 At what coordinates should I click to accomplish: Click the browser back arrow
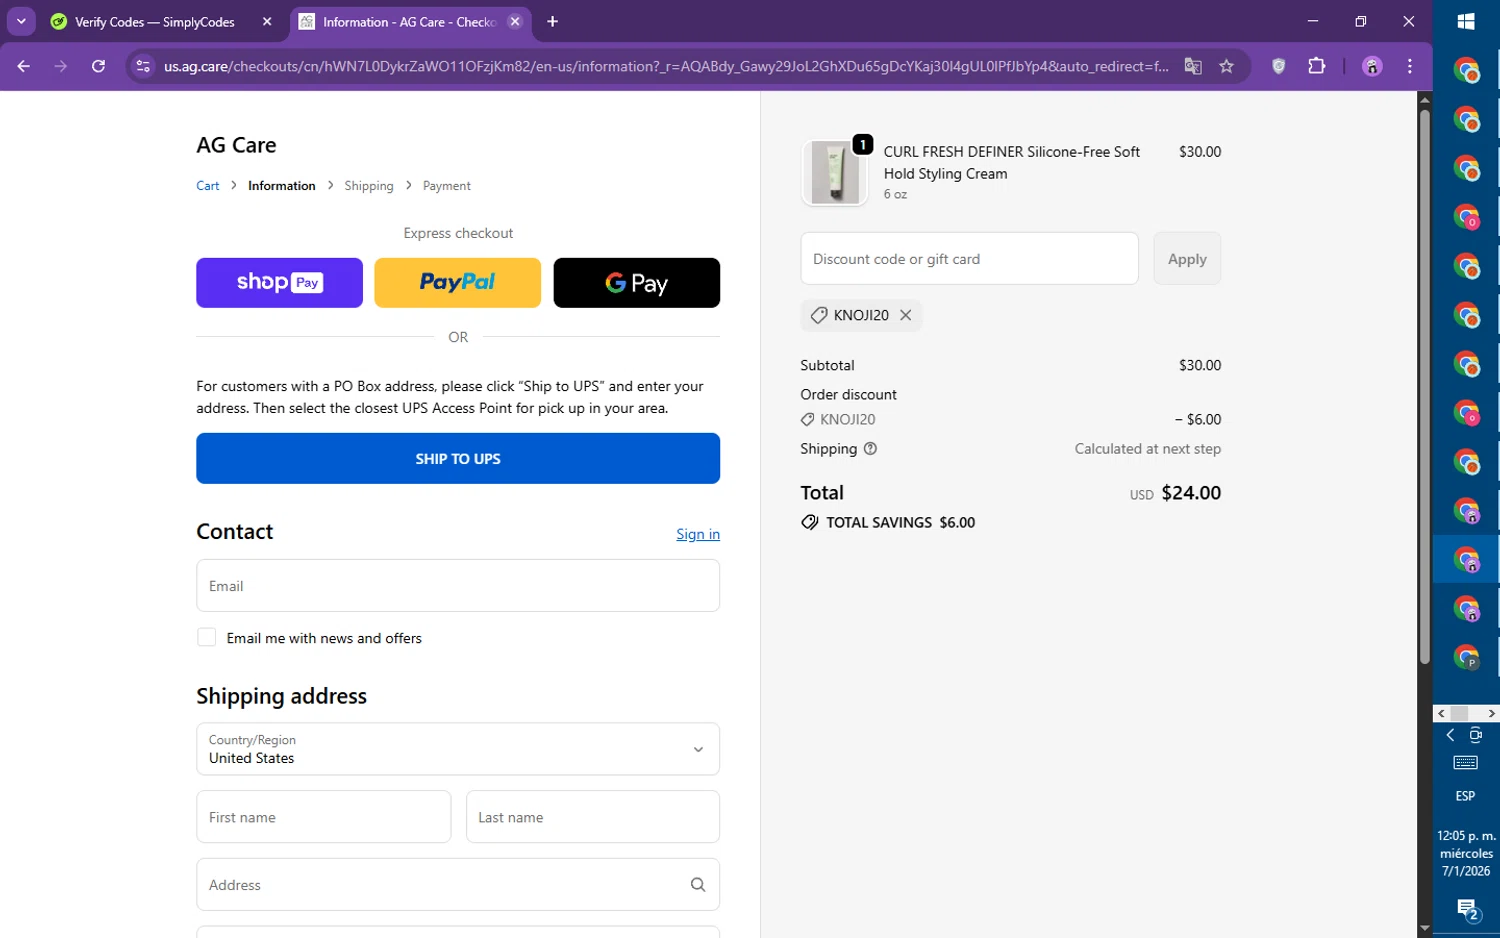[24, 66]
